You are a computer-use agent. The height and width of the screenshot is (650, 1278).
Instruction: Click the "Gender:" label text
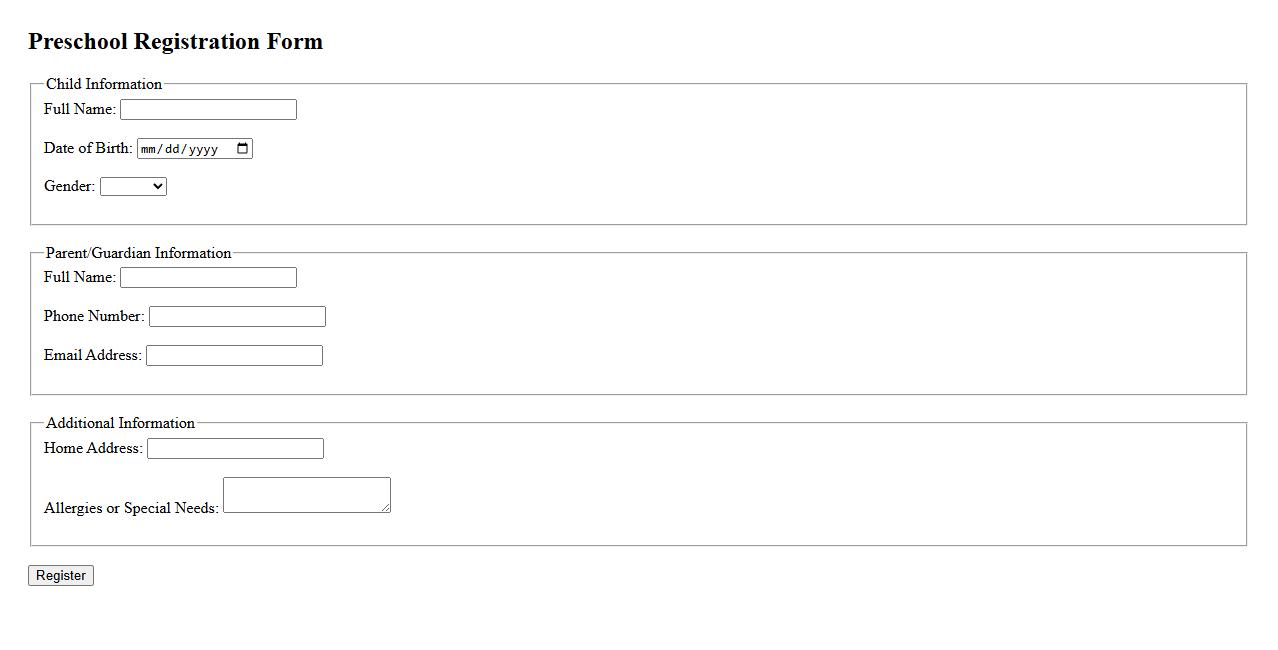coord(69,186)
